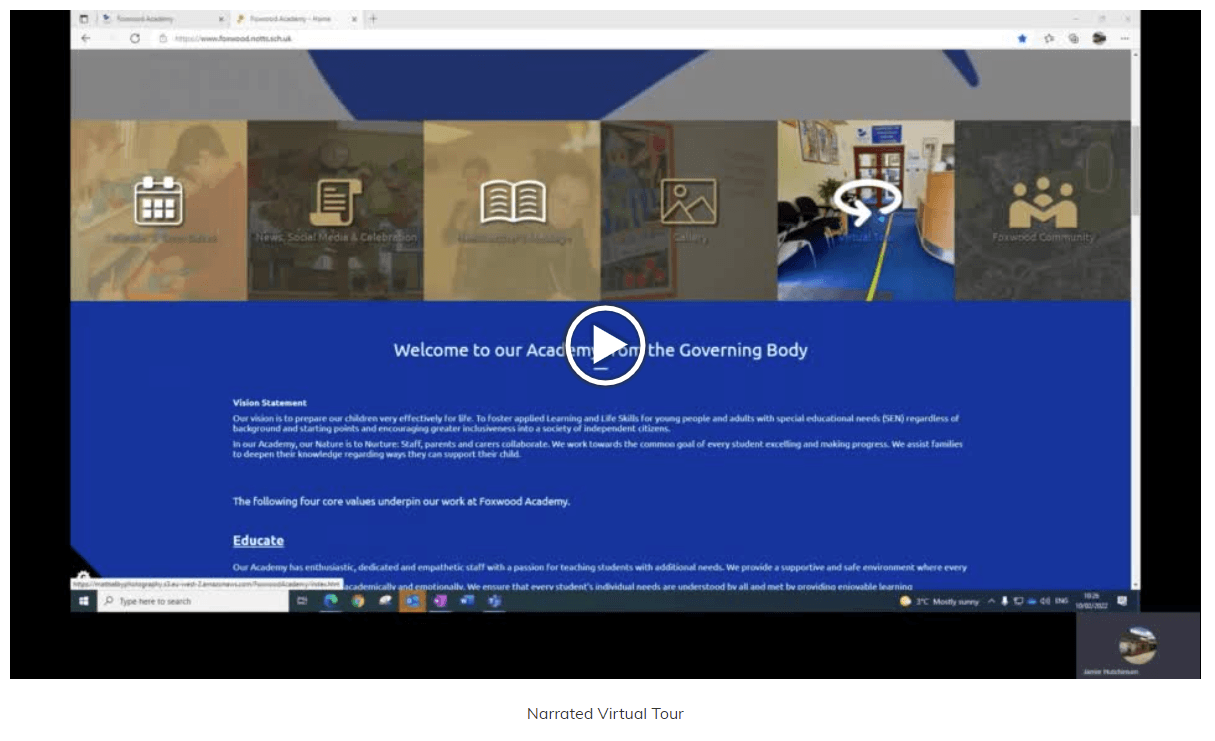Open Microsoft Teams from the taskbar
The height and width of the screenshot is (741, 1215).
coord(493,601)
